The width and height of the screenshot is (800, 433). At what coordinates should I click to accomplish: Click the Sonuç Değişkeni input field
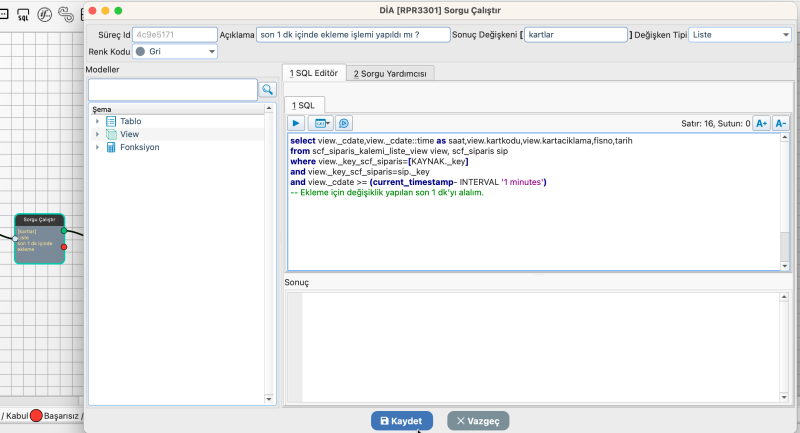tap(574, 34)
